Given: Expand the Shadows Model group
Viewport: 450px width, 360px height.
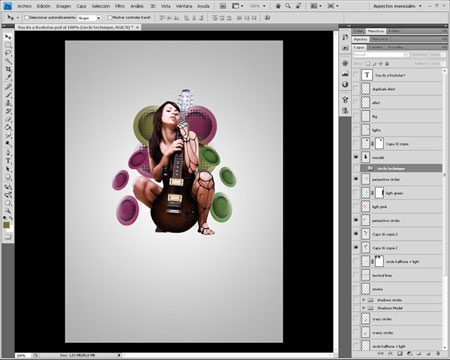Looking at the screenshot, I should (x=364, y=308).
